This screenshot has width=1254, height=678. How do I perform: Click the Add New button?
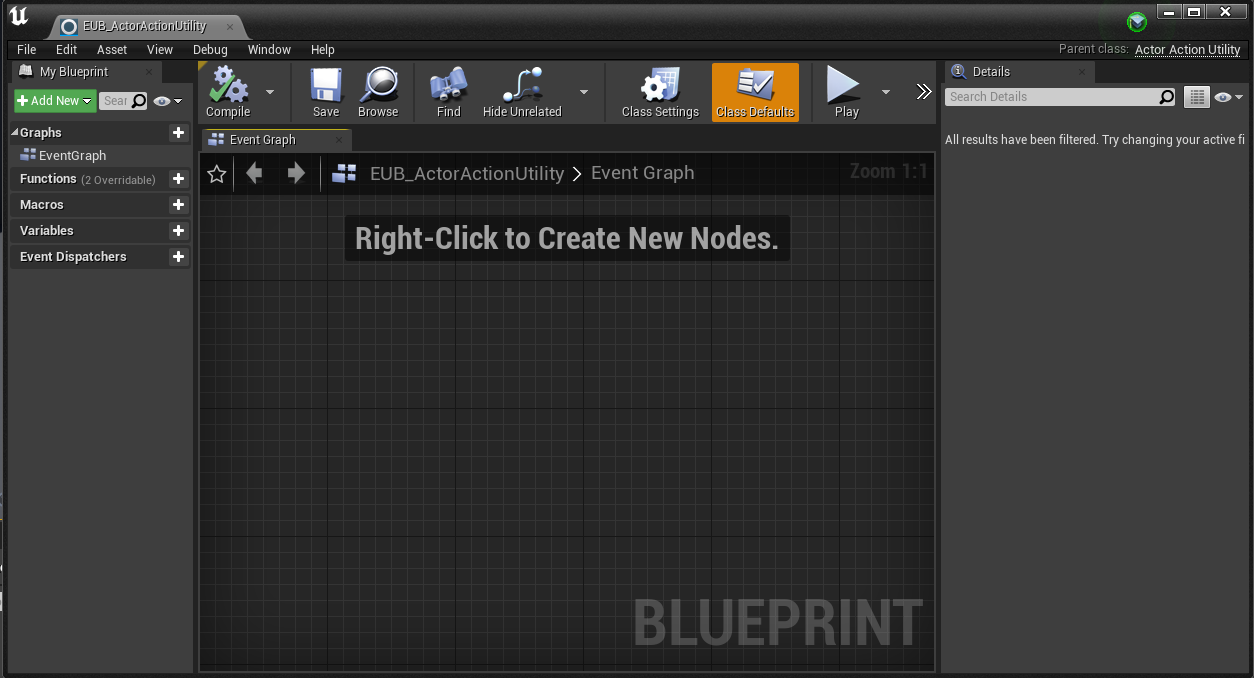click(x=55, y=101)
